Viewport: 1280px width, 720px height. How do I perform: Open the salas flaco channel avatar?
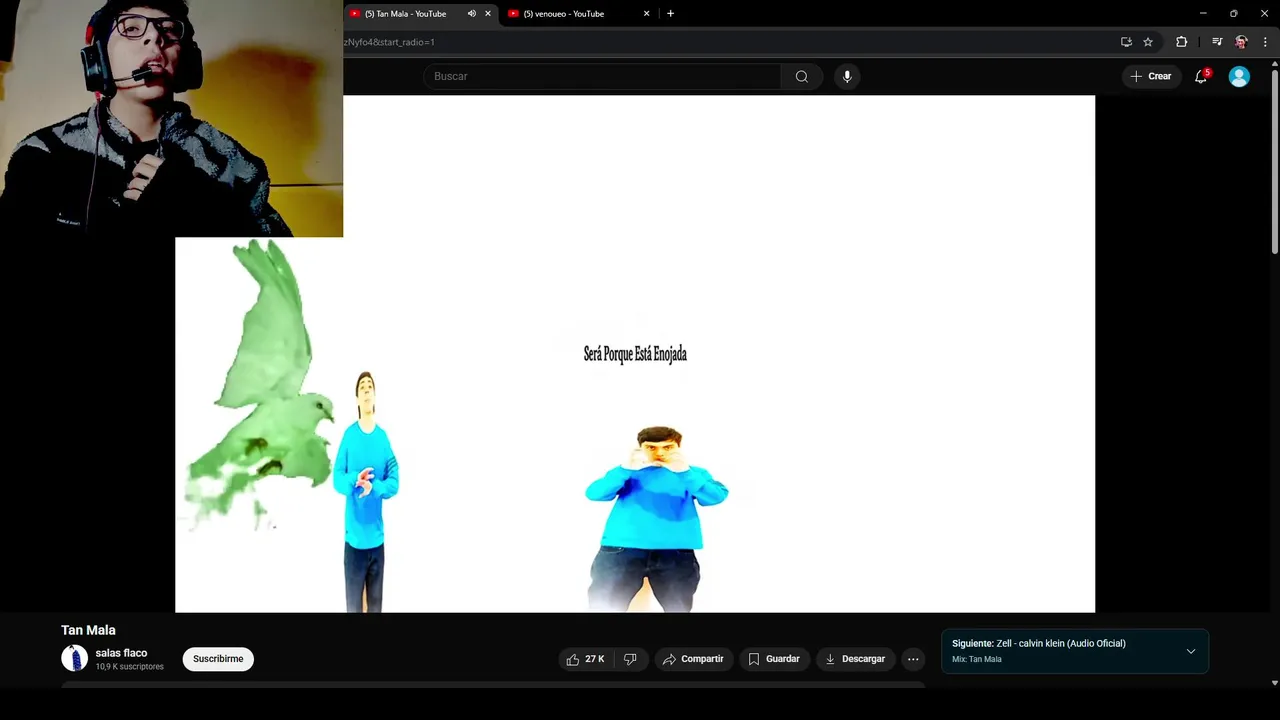(75, 658)
